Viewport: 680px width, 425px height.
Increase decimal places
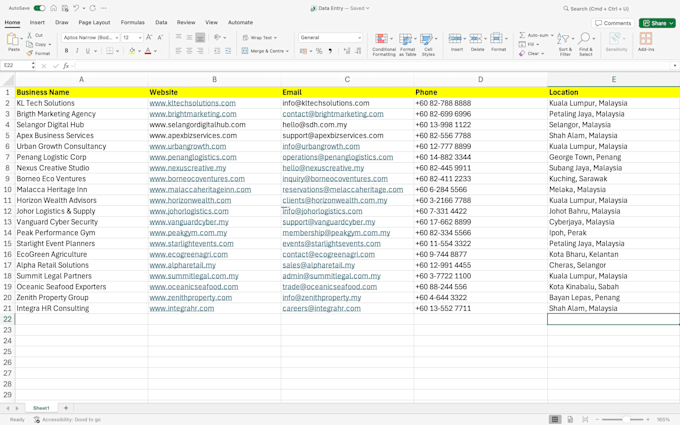[x=347, y=51]
